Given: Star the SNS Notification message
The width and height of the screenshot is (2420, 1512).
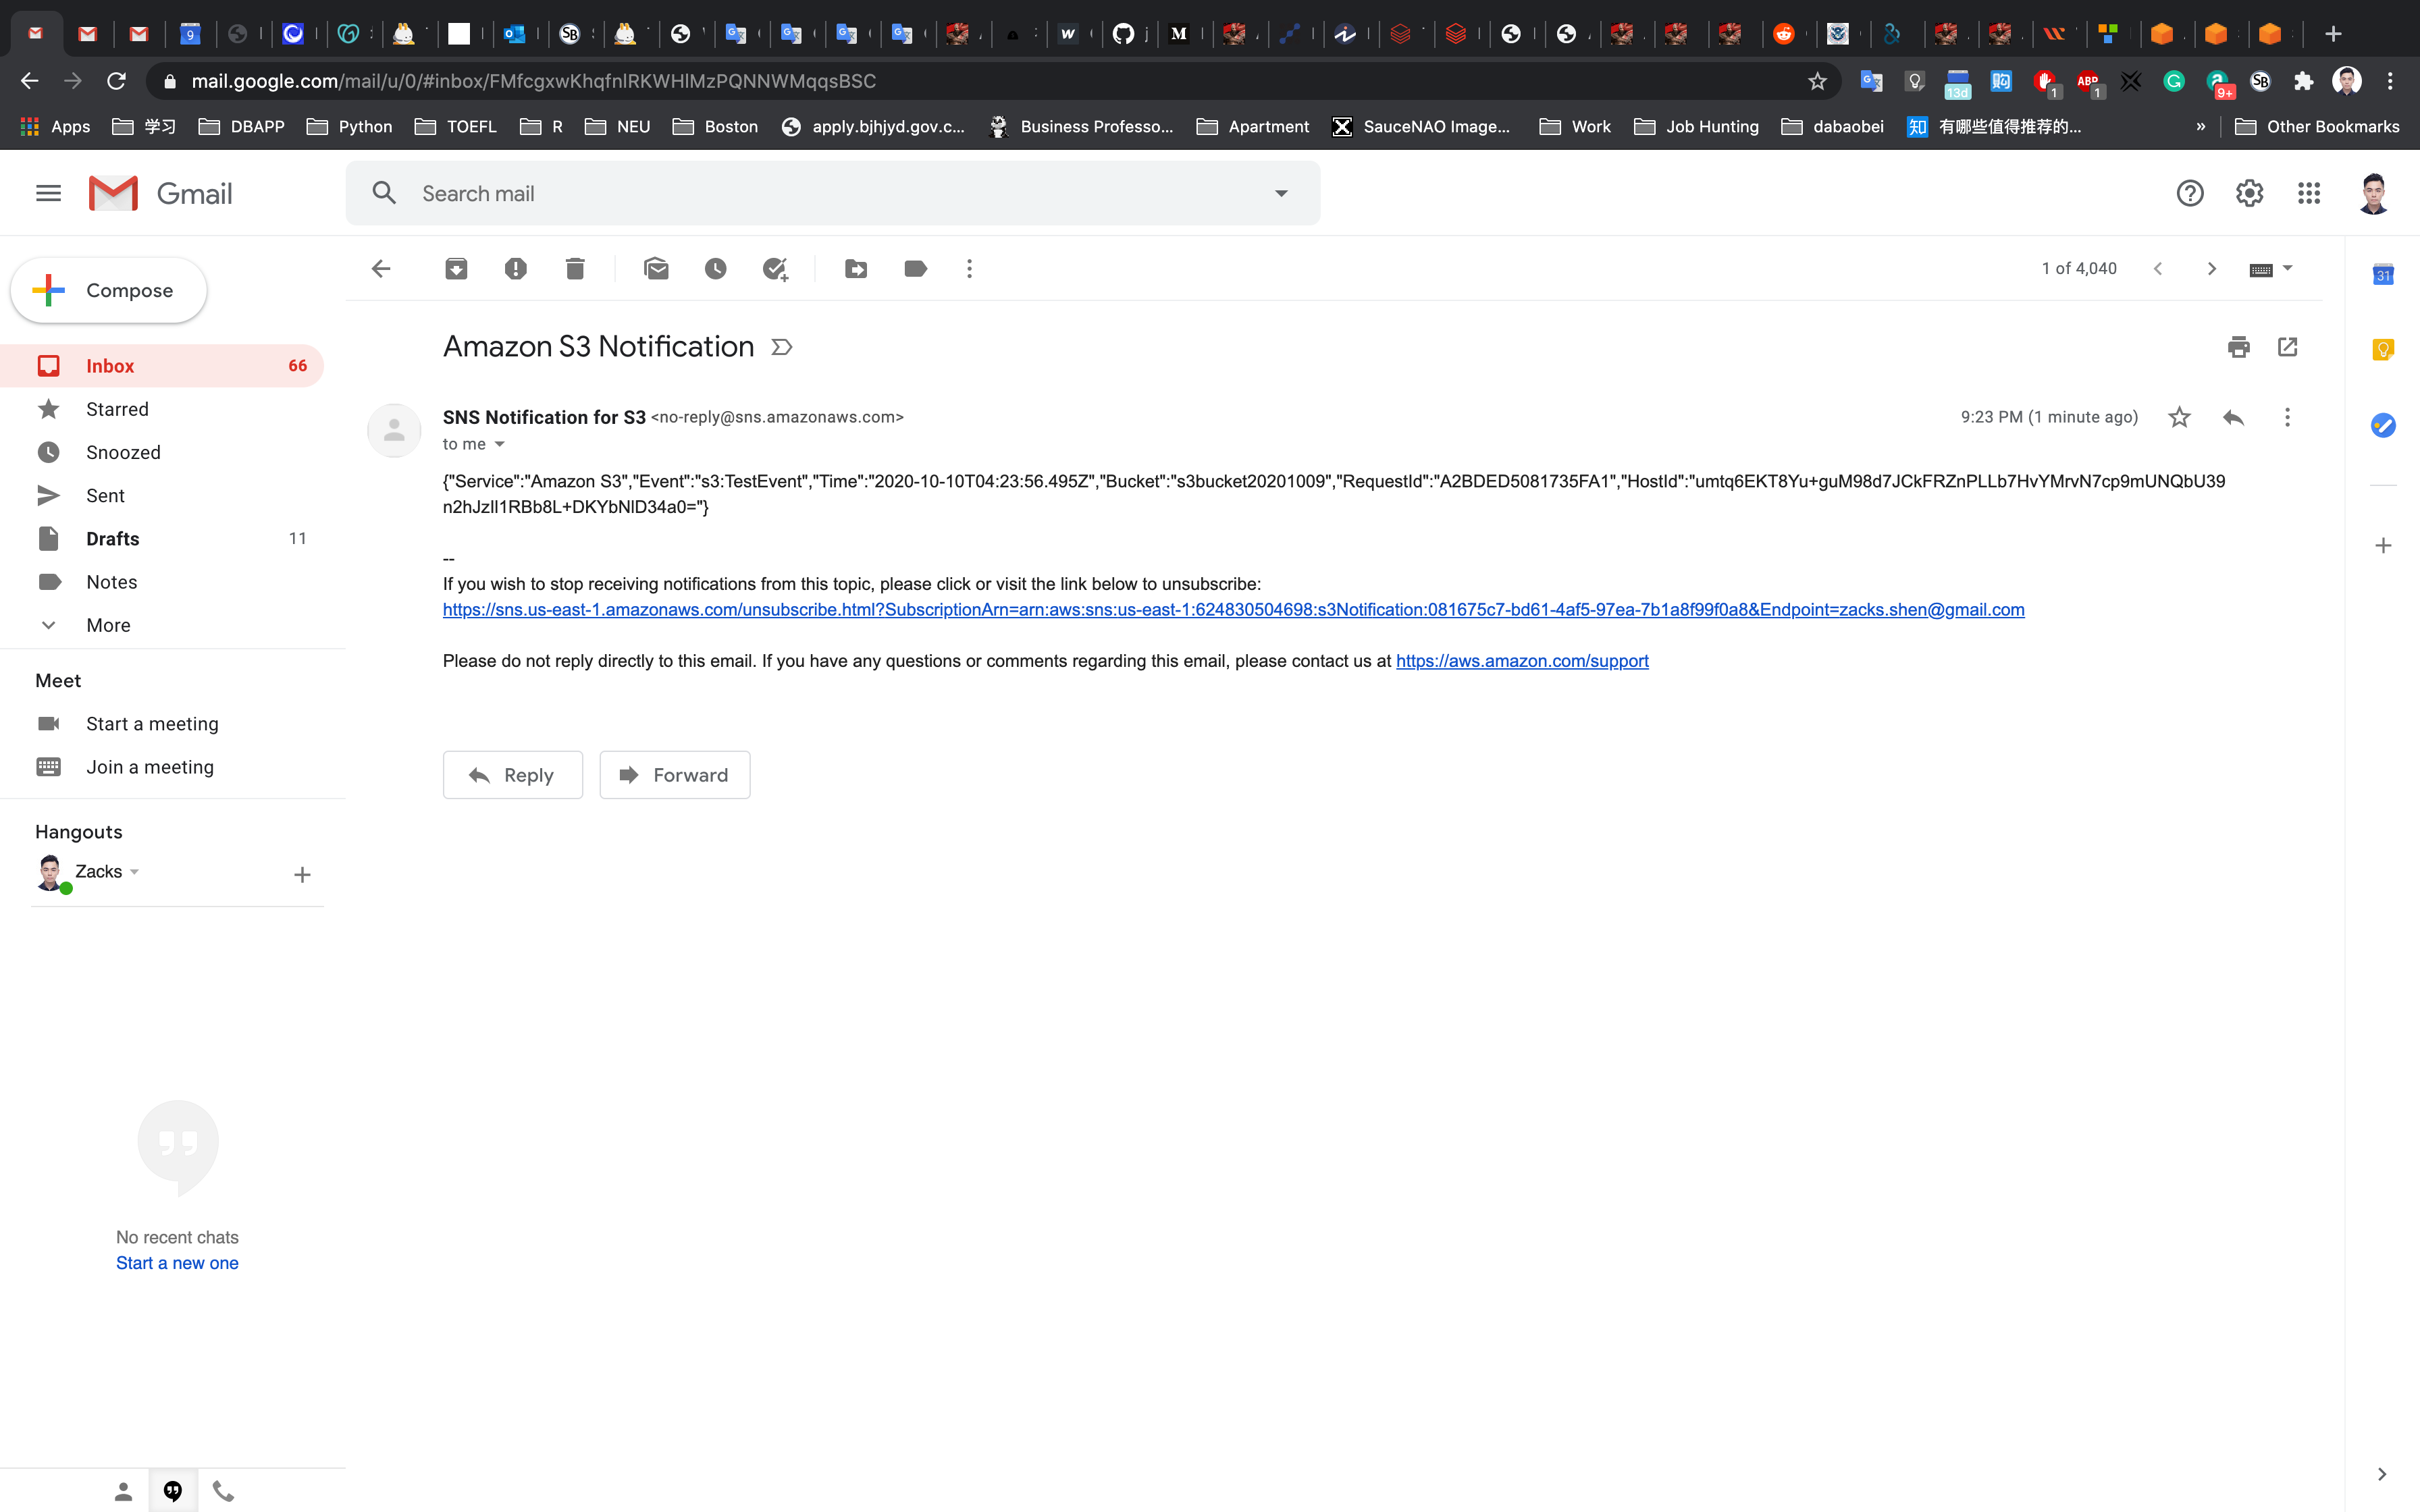Looking at the screenshot, I should (2179, 417).
